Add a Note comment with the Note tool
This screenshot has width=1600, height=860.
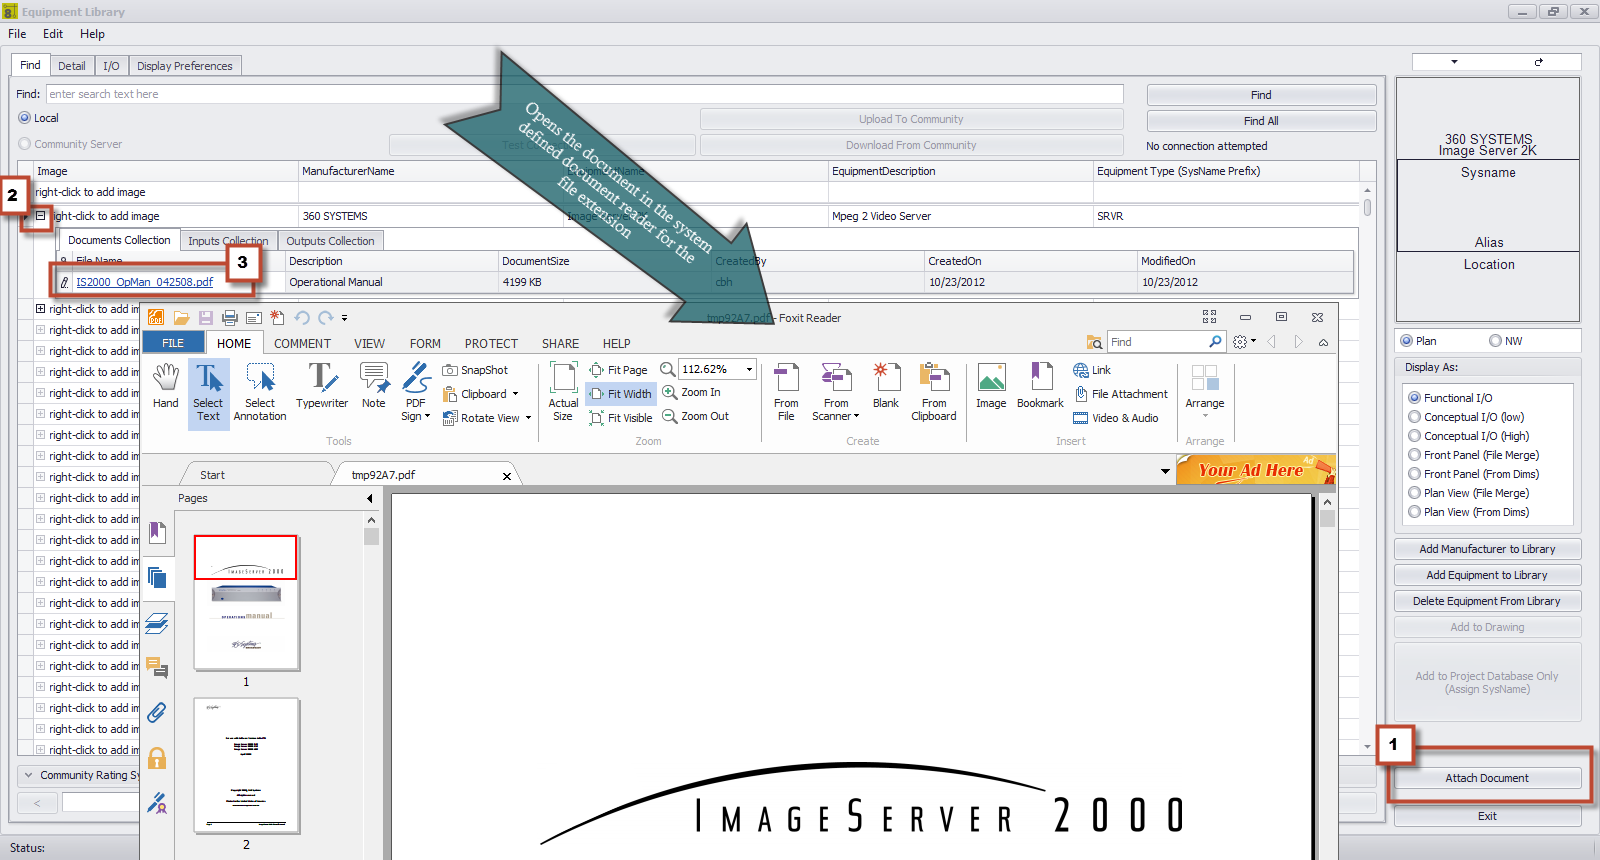(374, 386)
